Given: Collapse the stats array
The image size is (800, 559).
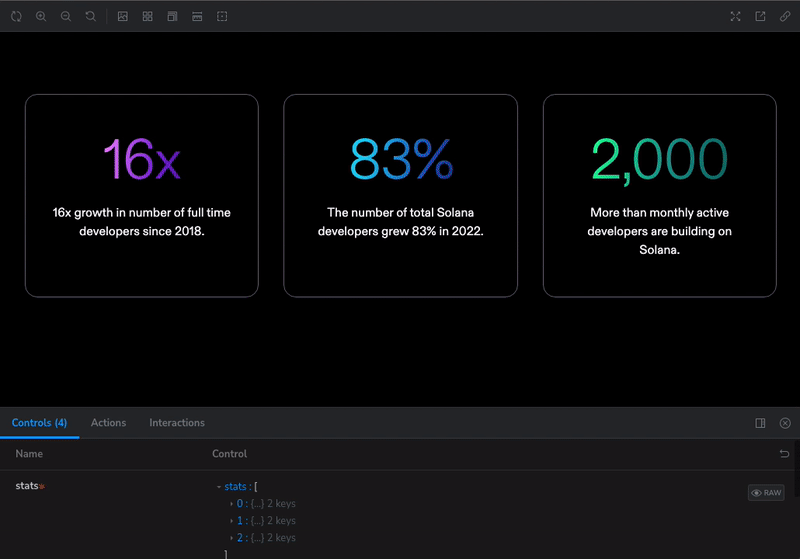Looking at the screenshot, I should click(219, 487).
